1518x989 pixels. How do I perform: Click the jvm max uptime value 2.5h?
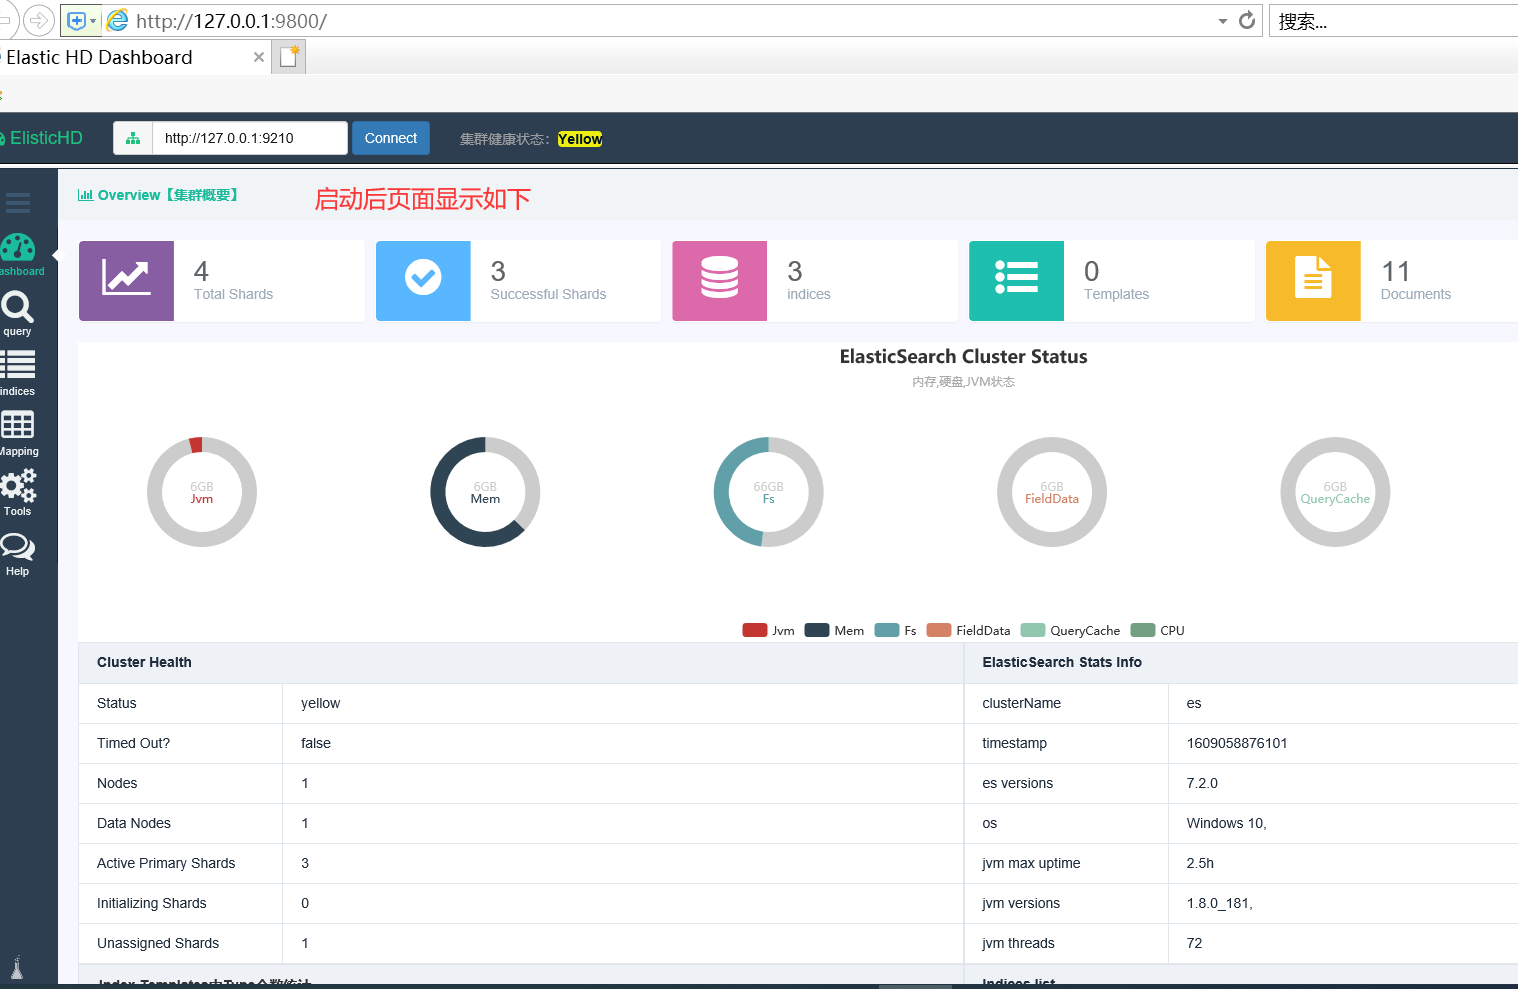(x=1200, y=863)
